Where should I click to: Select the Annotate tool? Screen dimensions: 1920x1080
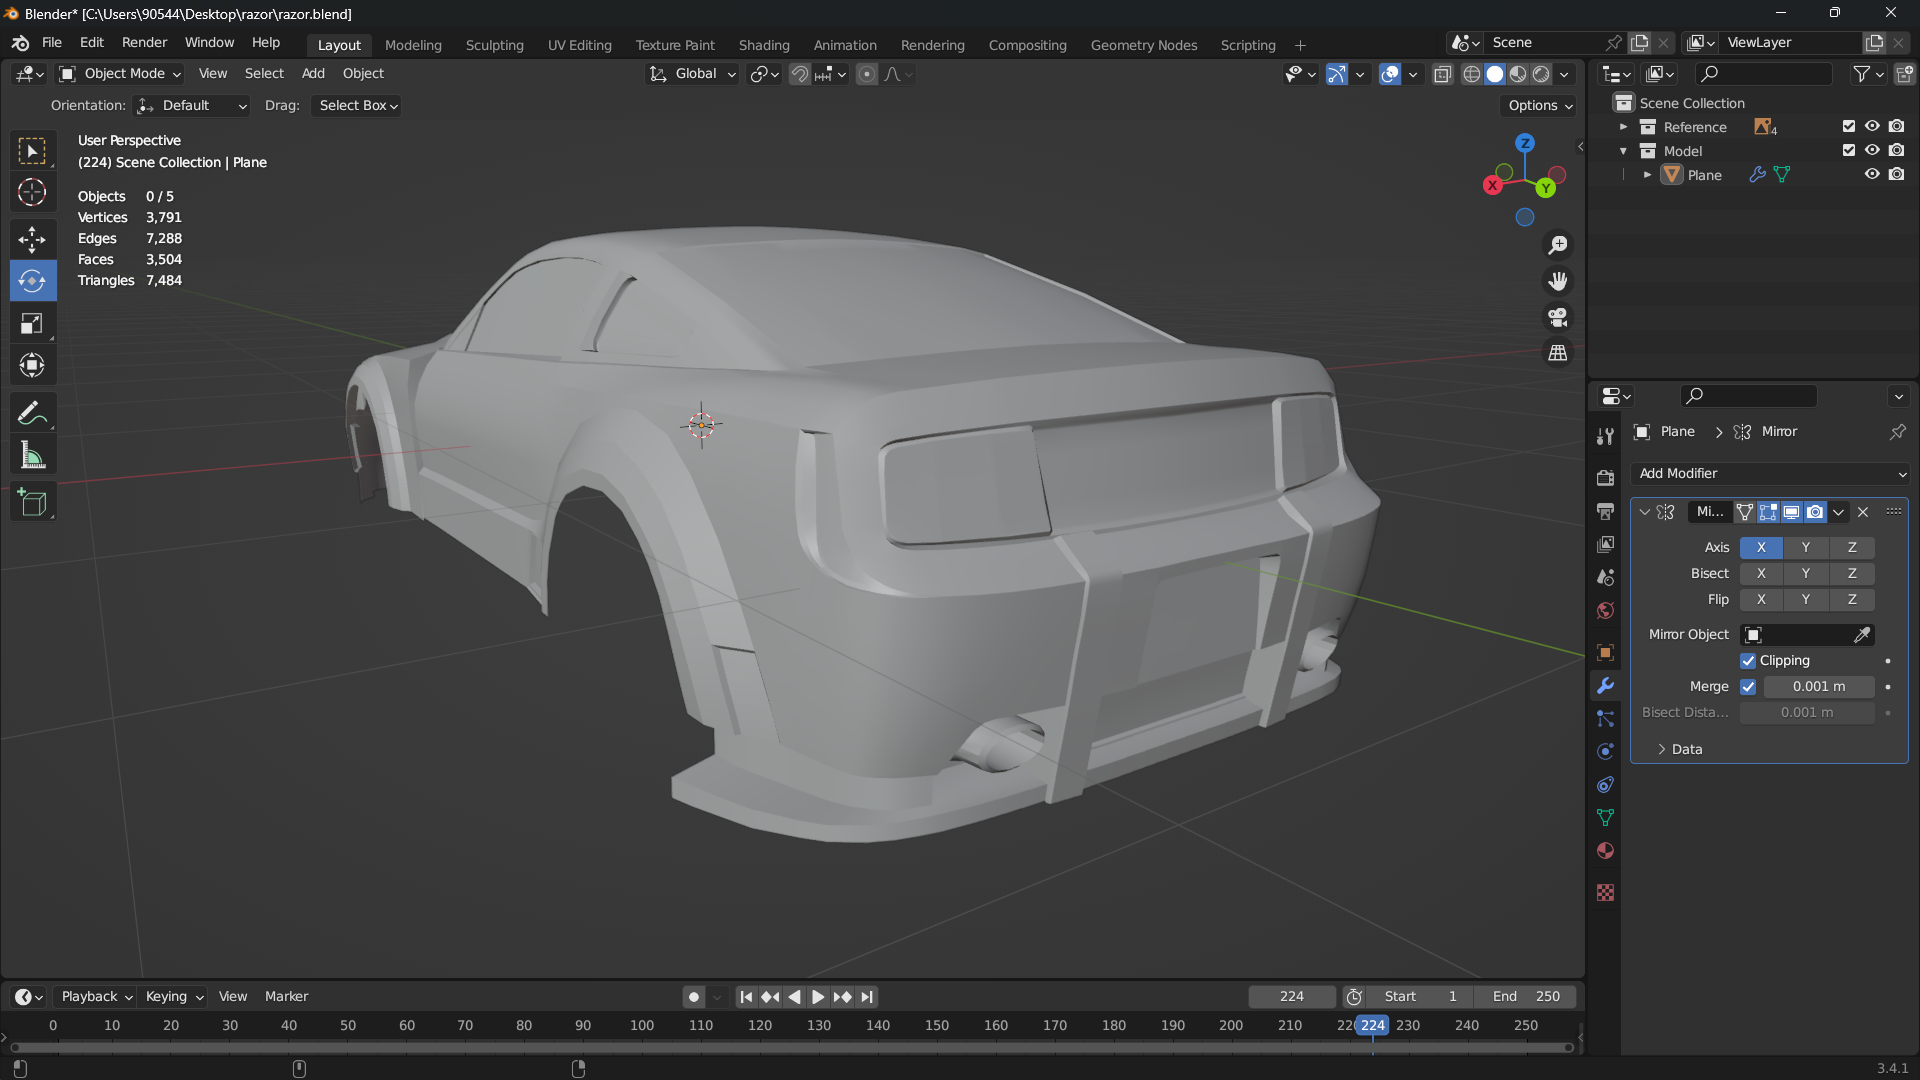pyautogui.click(x=32, y=413)
